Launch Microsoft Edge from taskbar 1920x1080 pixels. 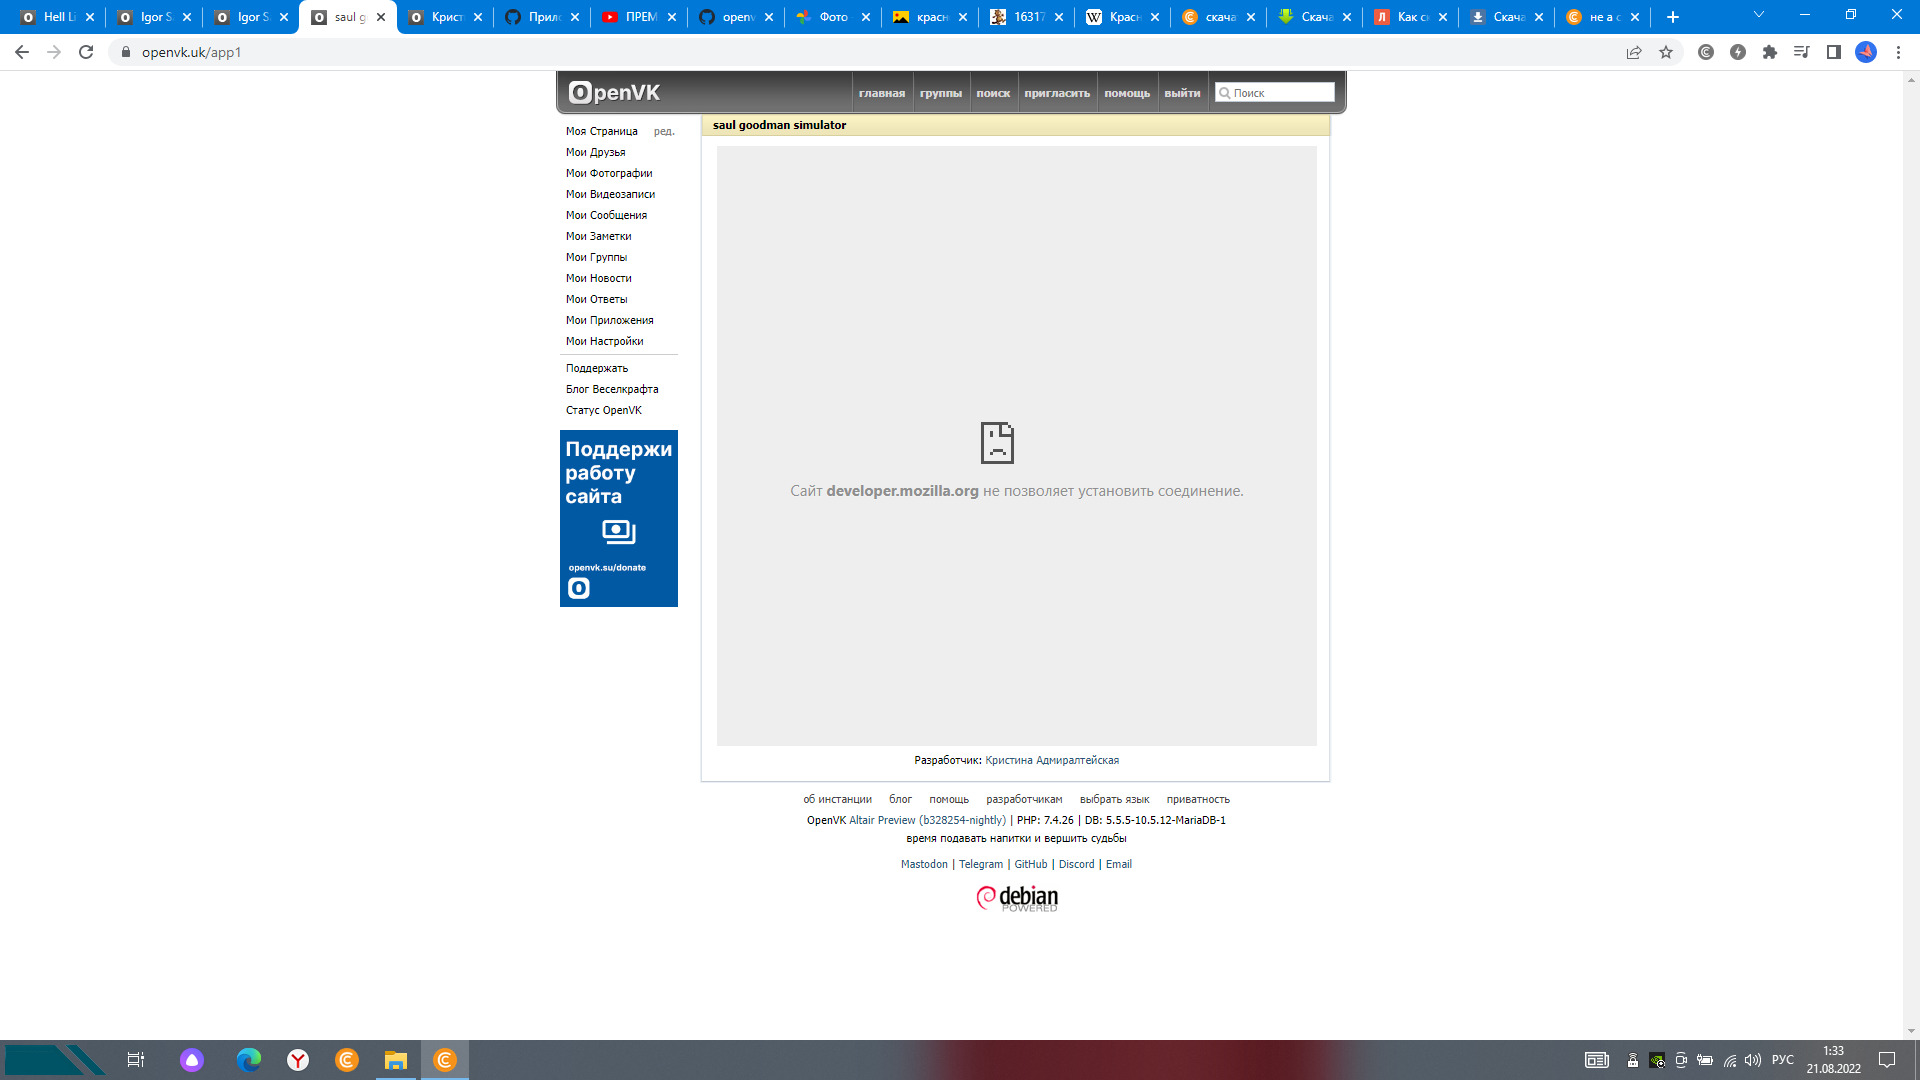(x=248, y=1060)
